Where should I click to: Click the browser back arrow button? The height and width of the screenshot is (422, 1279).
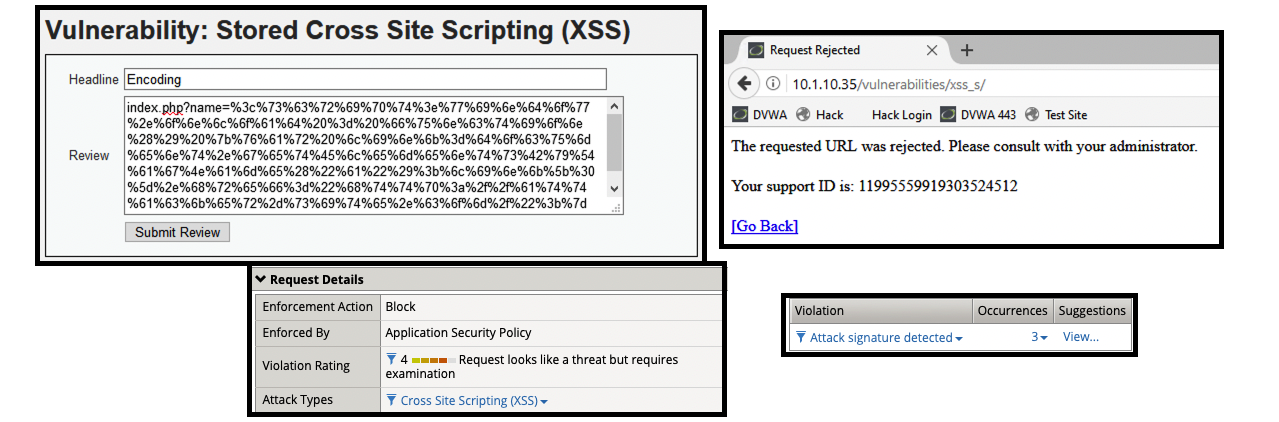click(x=743, y=82)
